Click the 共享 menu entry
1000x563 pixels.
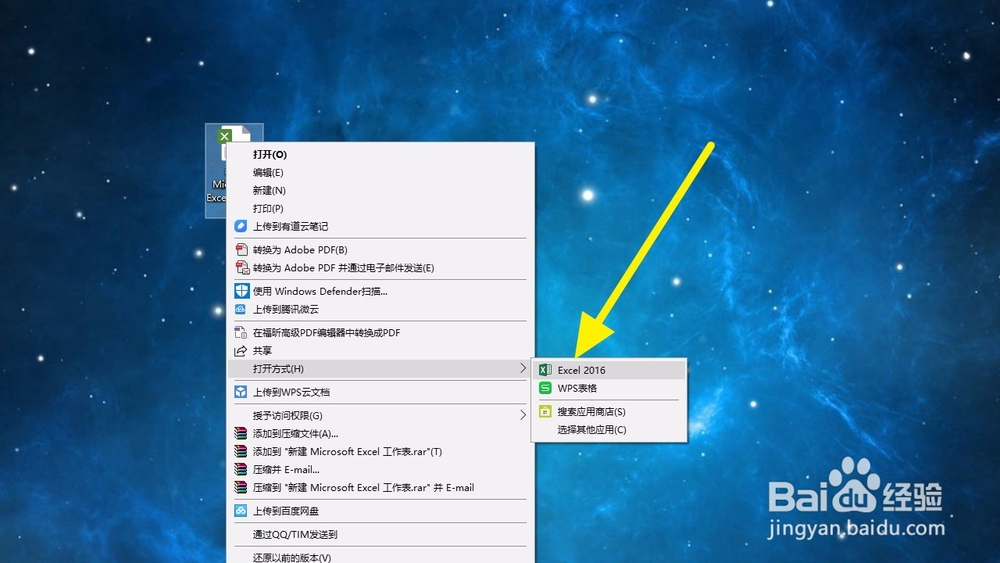click(380, 351)
